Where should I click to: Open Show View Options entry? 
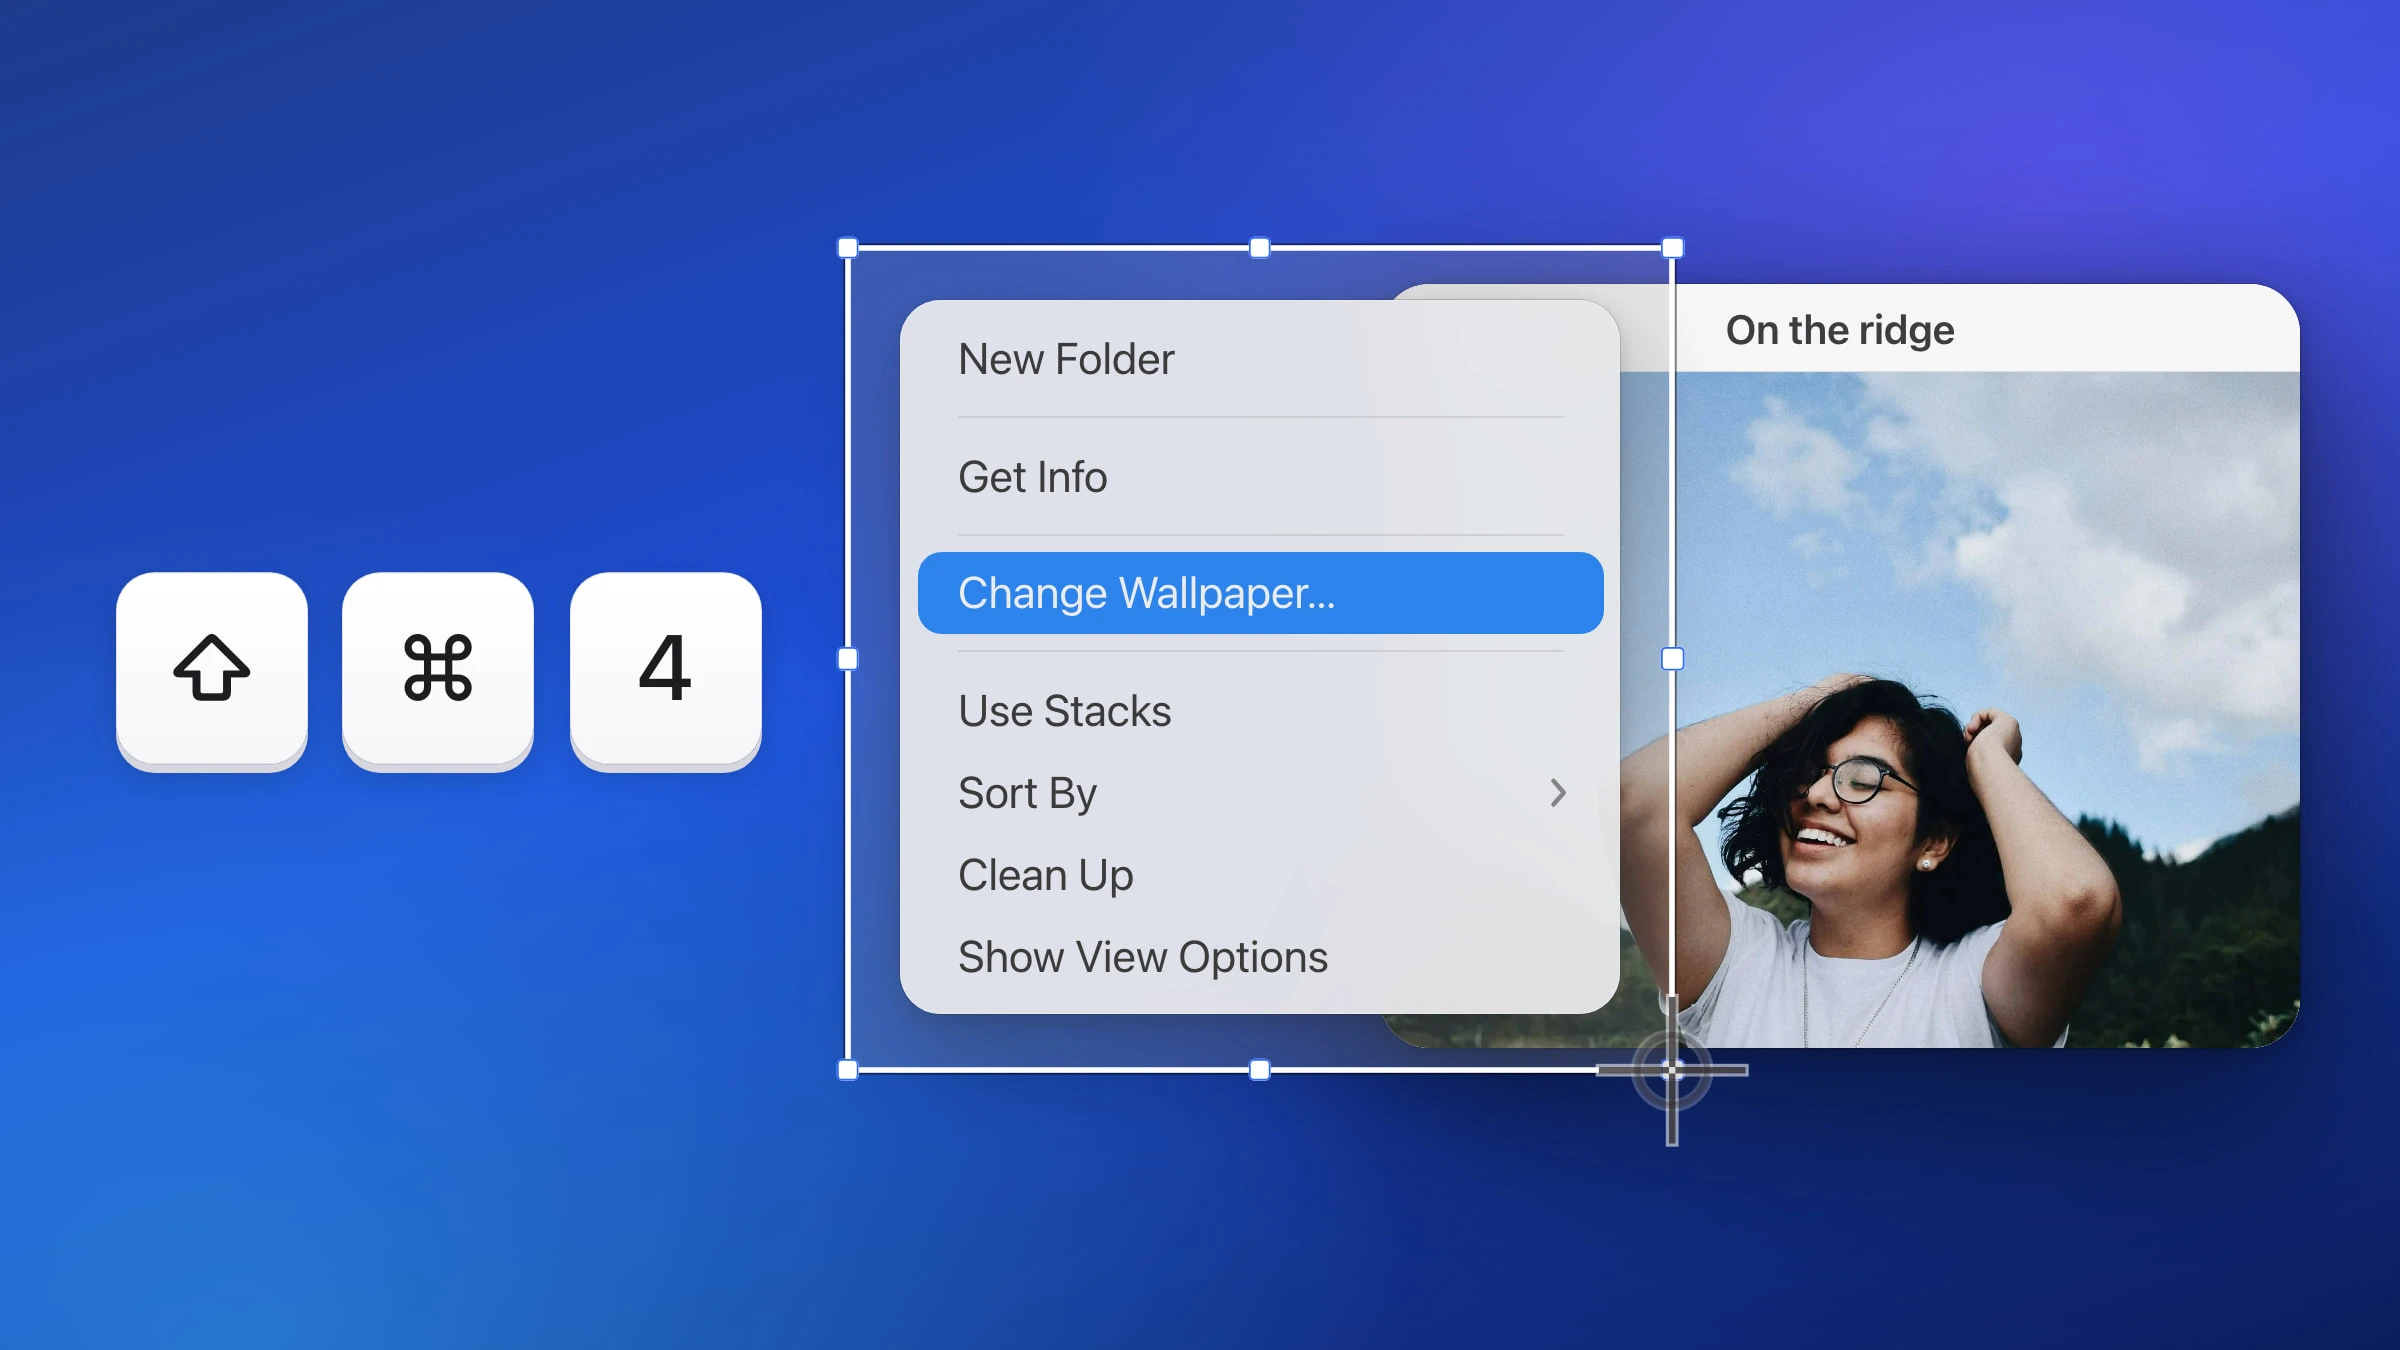tap(1260, 957)
